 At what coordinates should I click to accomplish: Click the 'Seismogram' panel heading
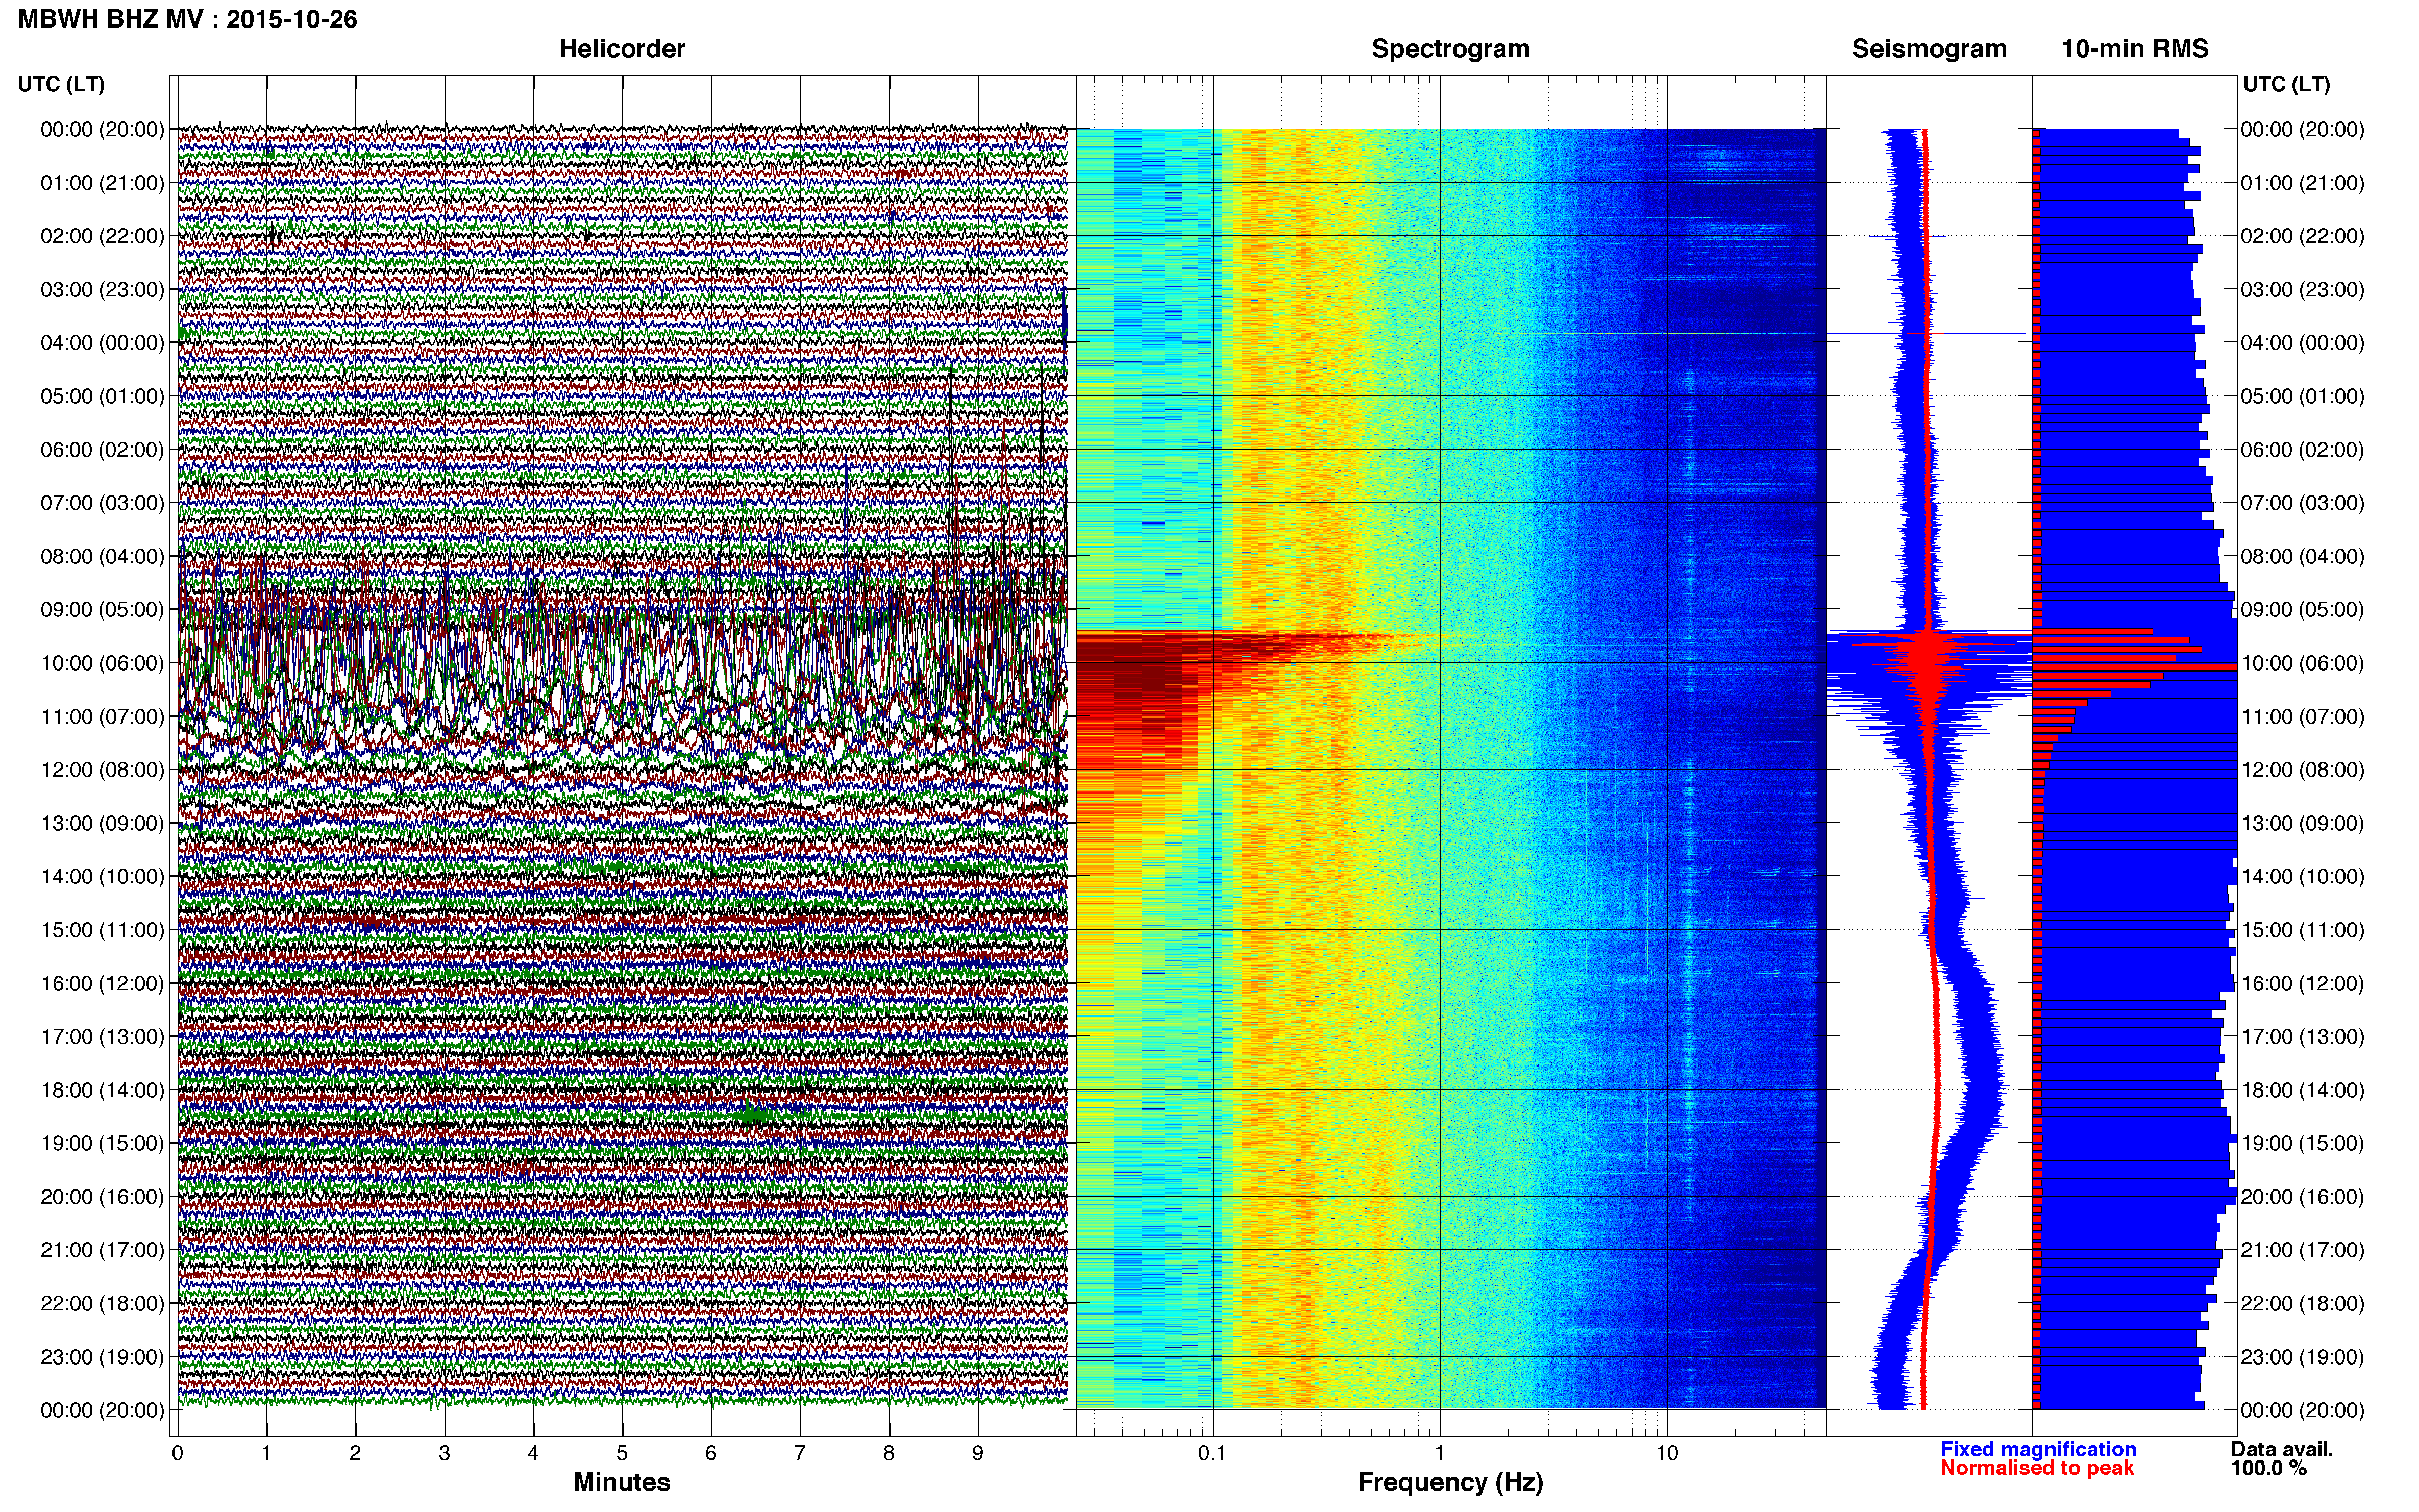tap(1929, 49)
